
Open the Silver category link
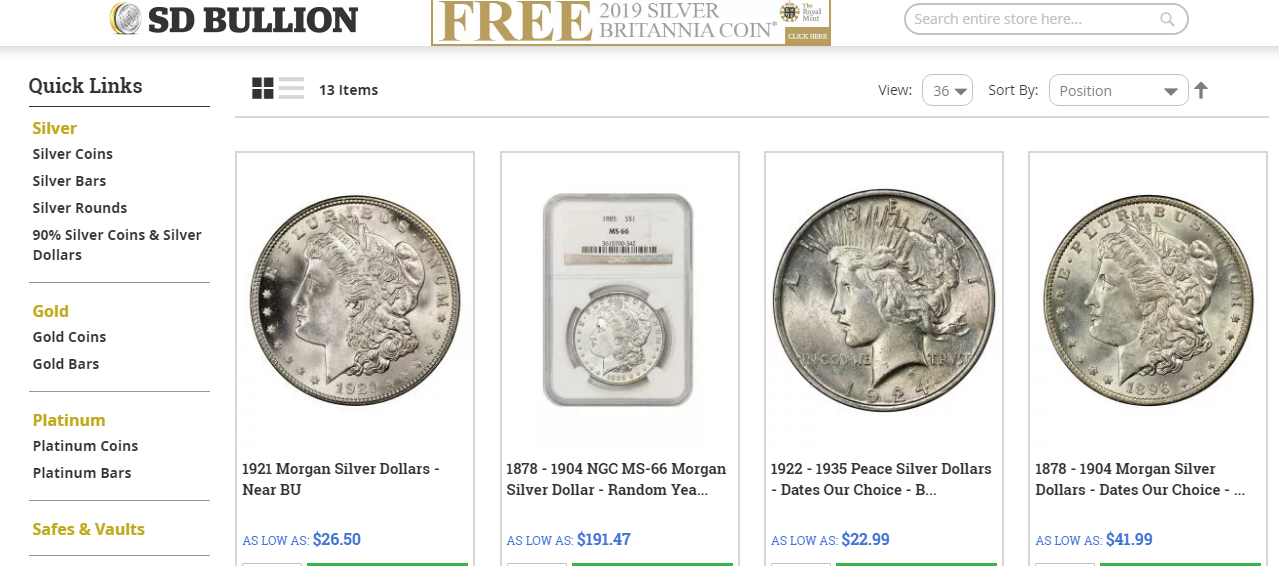click(55, 128)
